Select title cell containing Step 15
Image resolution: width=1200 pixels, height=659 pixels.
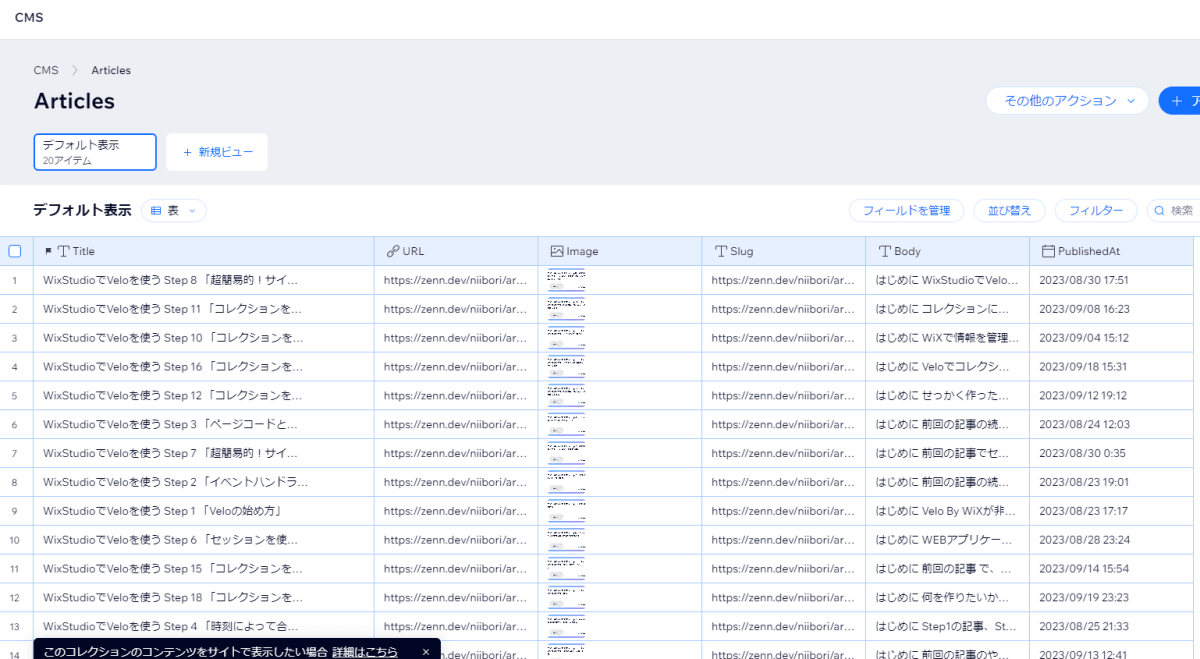click(204, 569)
